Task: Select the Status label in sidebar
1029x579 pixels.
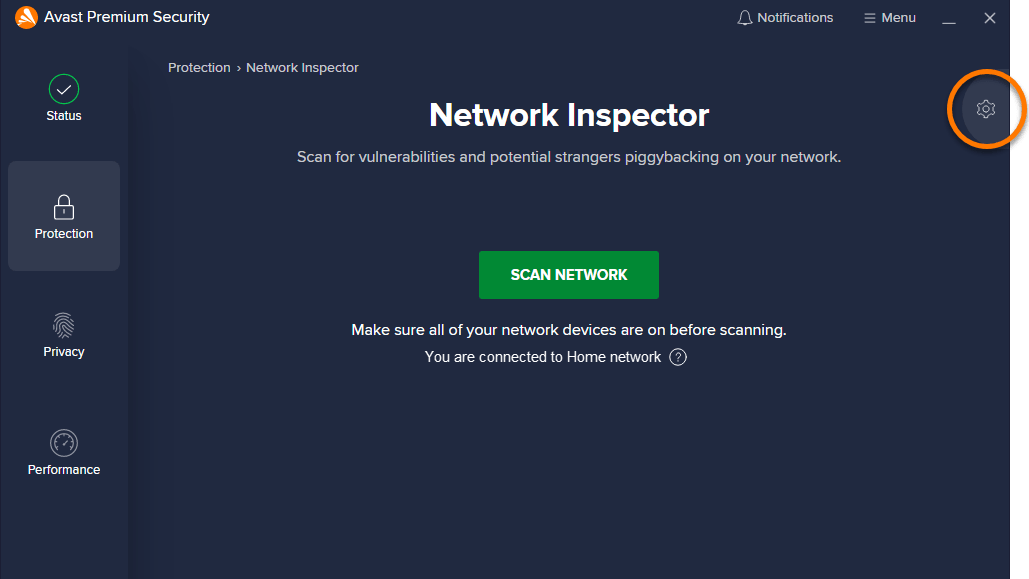Action: 63,115
